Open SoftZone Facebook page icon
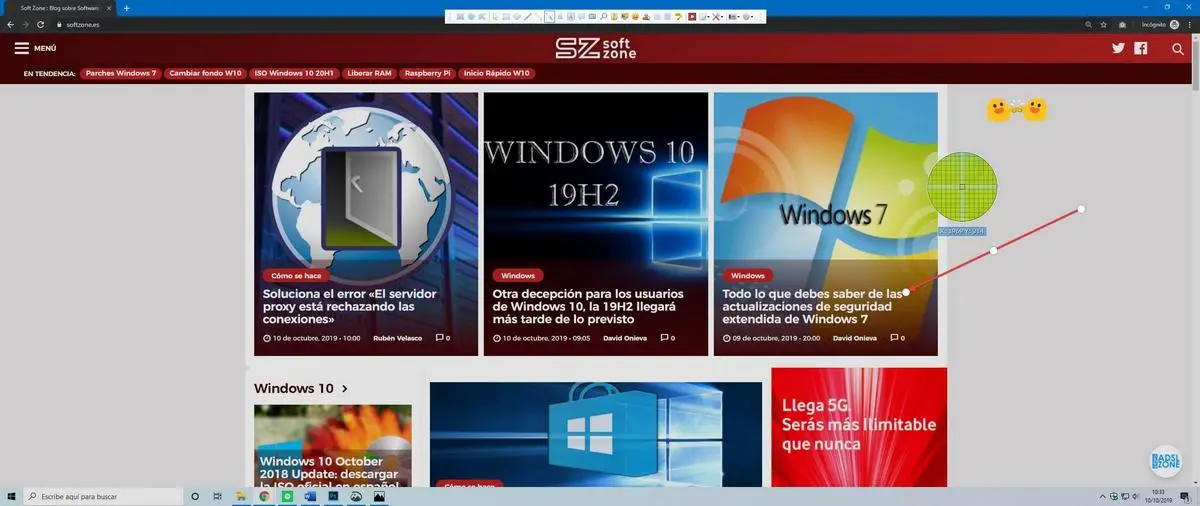The width and height of the screenshot is (1200, 506). pos(1141,49)
